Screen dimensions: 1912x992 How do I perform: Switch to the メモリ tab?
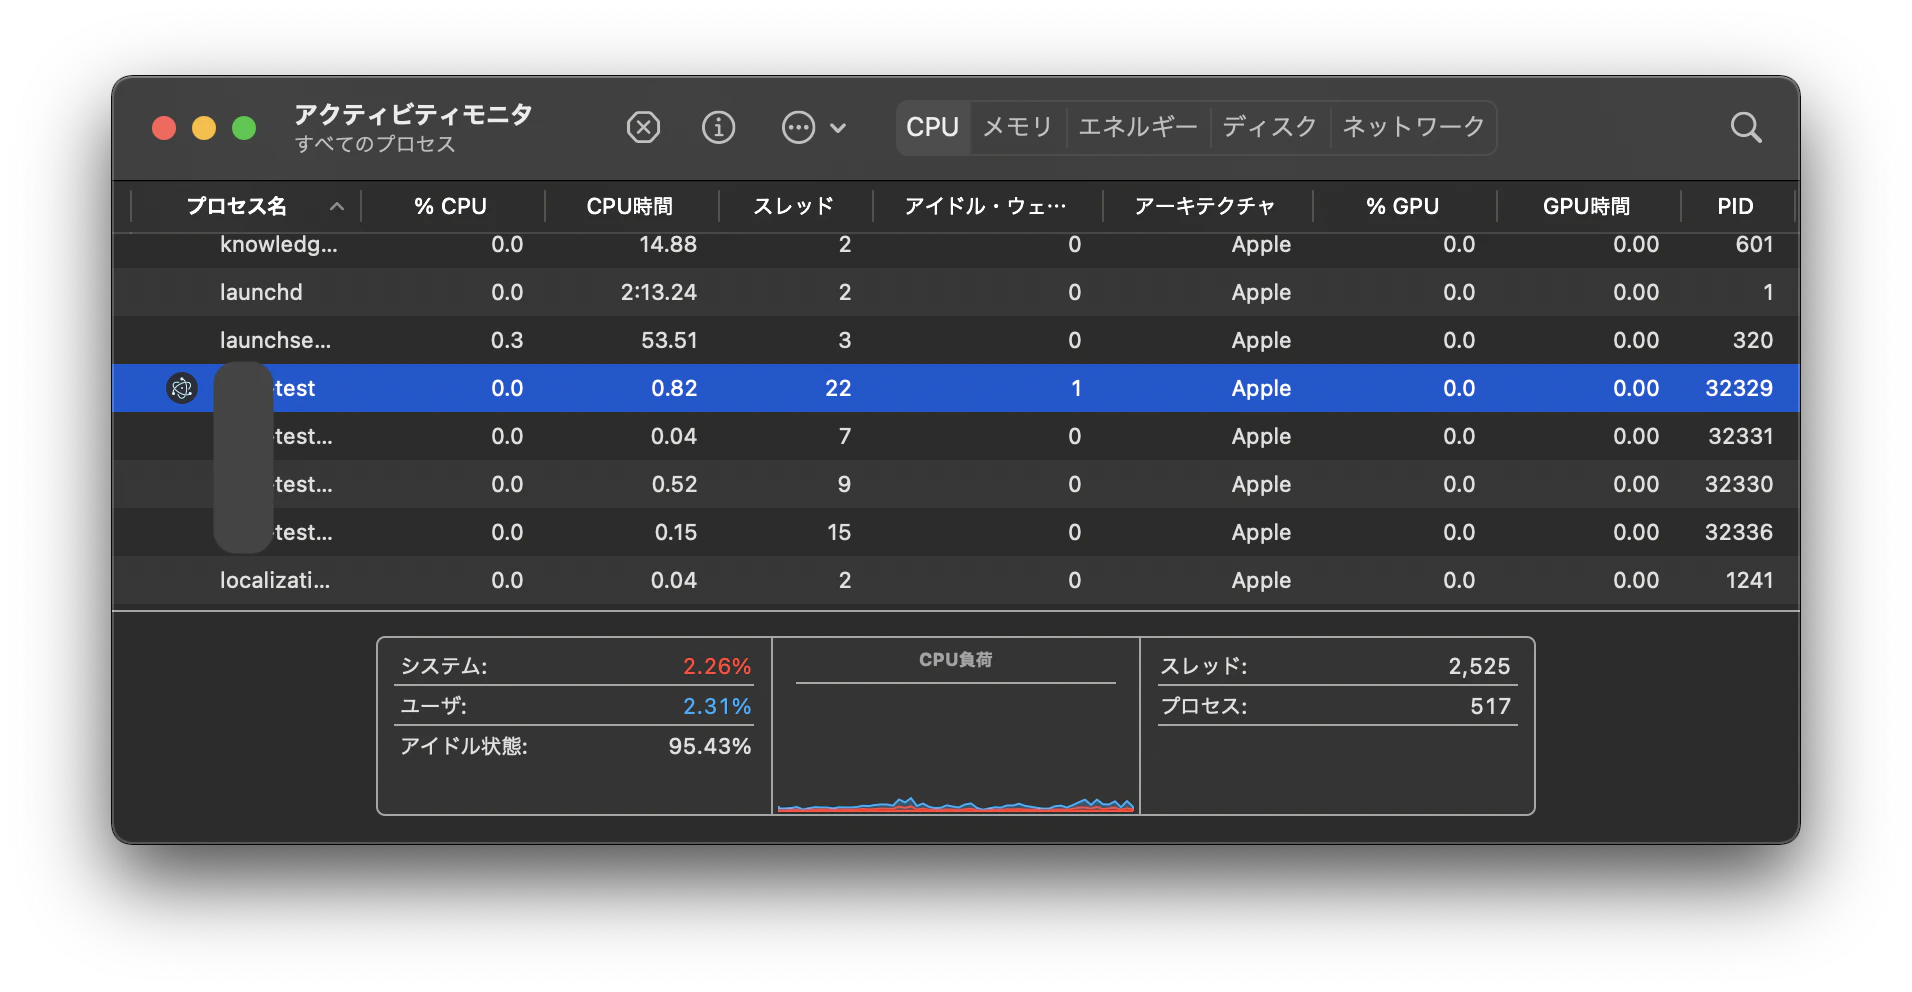point(1017,127)
